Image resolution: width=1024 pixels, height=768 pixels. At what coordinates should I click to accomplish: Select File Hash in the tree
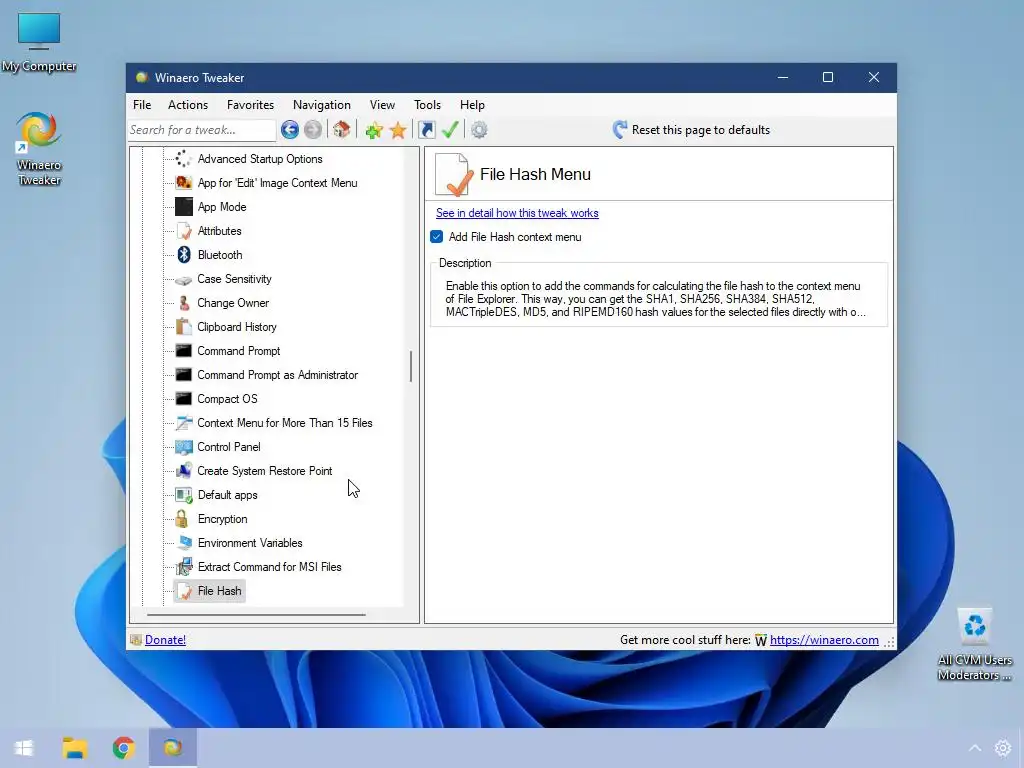[x=209, y=591]
